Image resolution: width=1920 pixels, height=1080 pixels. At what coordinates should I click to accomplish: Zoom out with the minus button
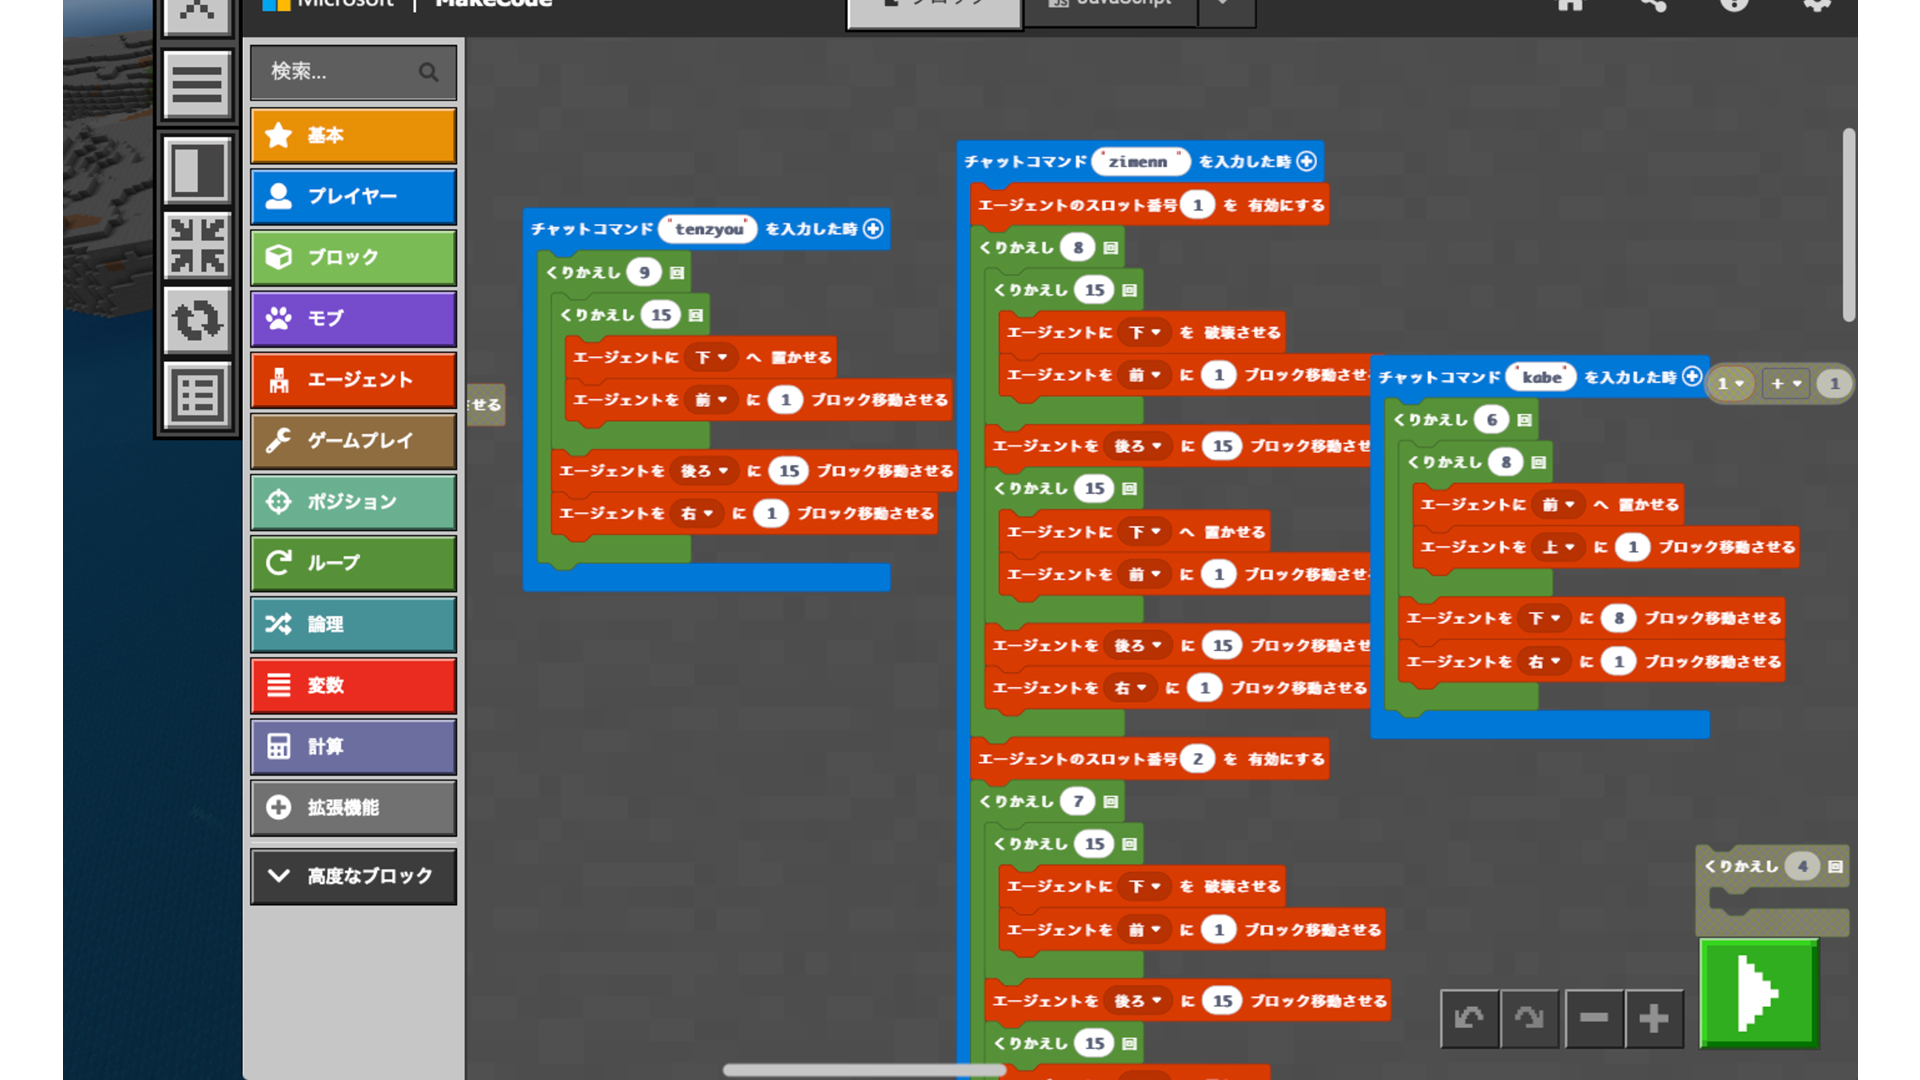(1593, 1018)
